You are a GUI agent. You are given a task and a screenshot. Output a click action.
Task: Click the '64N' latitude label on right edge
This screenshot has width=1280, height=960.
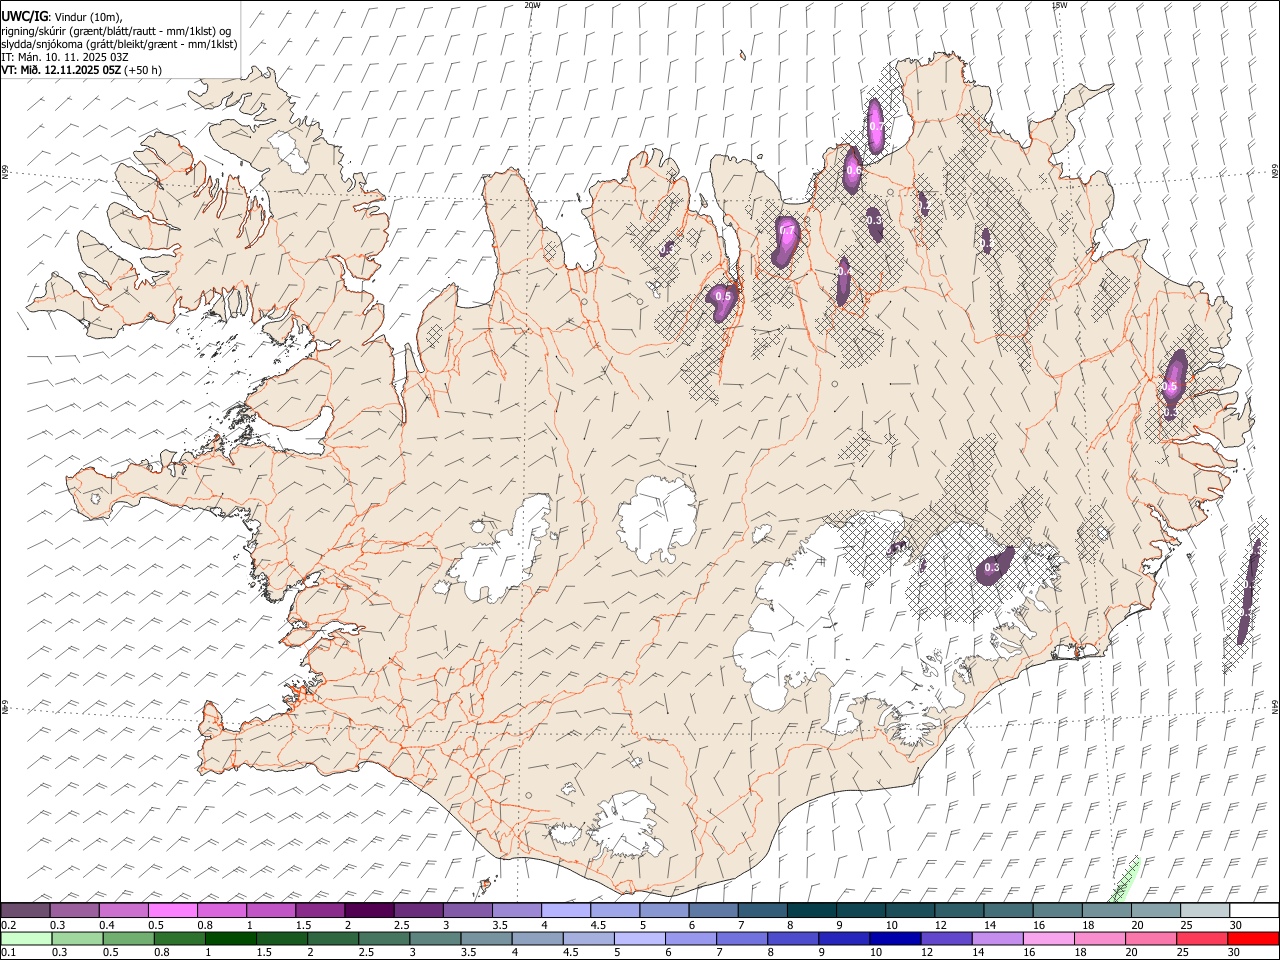point(1275,706)
